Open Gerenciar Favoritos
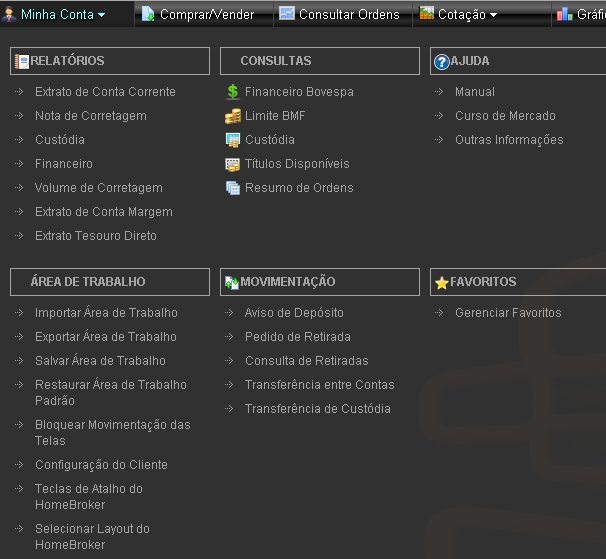Viewport: 606px width, 559px height. (x=508, y=313)
